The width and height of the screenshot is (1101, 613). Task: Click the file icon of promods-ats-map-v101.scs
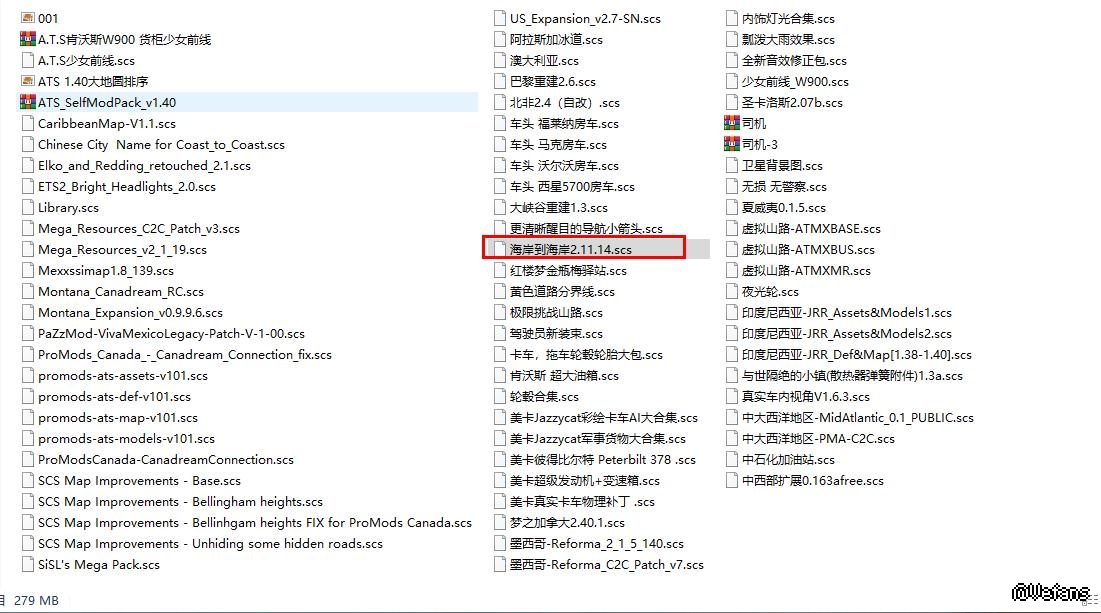28,418
